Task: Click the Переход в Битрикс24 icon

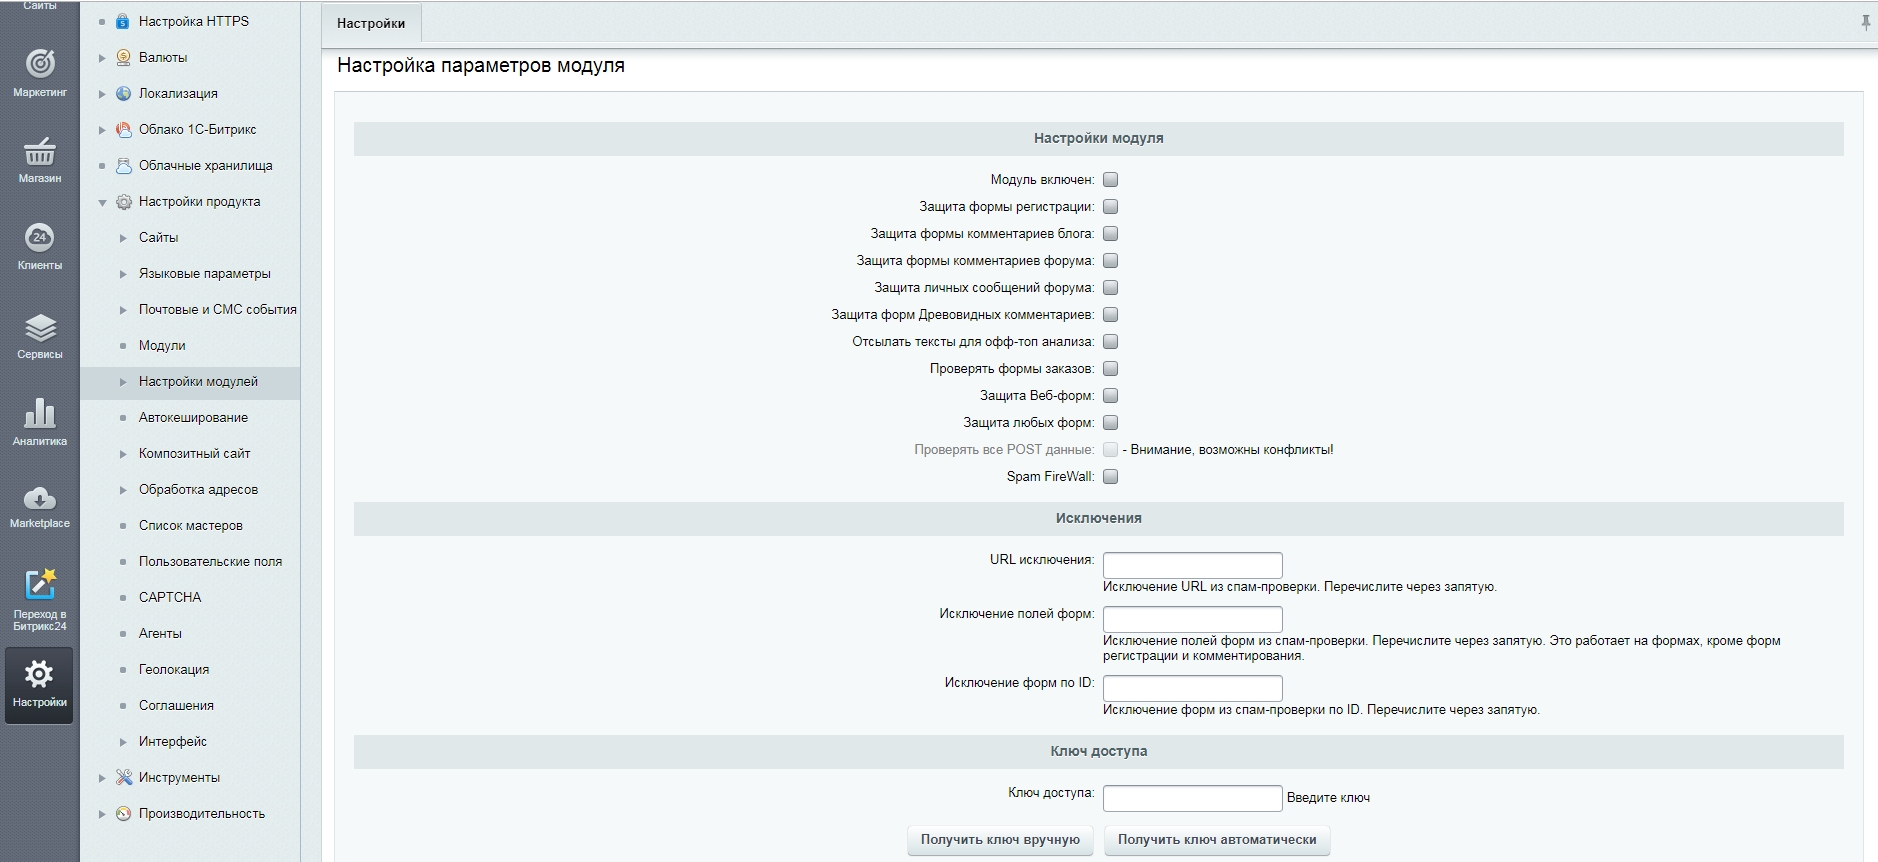Action: (x=40, y=586)
